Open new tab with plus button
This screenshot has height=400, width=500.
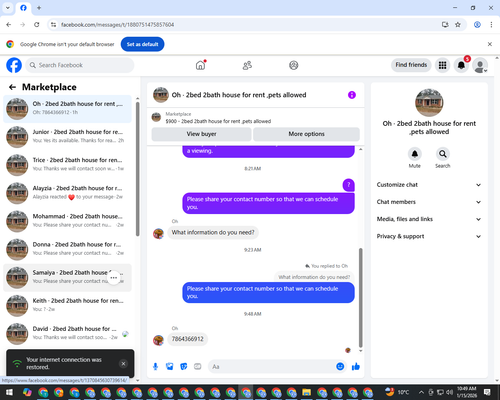point(39,8)
